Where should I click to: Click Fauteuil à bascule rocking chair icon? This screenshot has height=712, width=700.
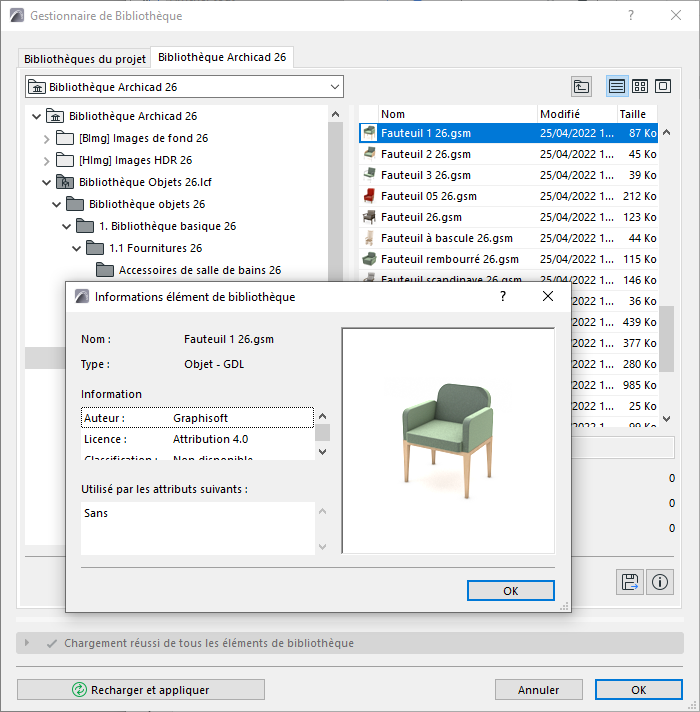point(370,238)
